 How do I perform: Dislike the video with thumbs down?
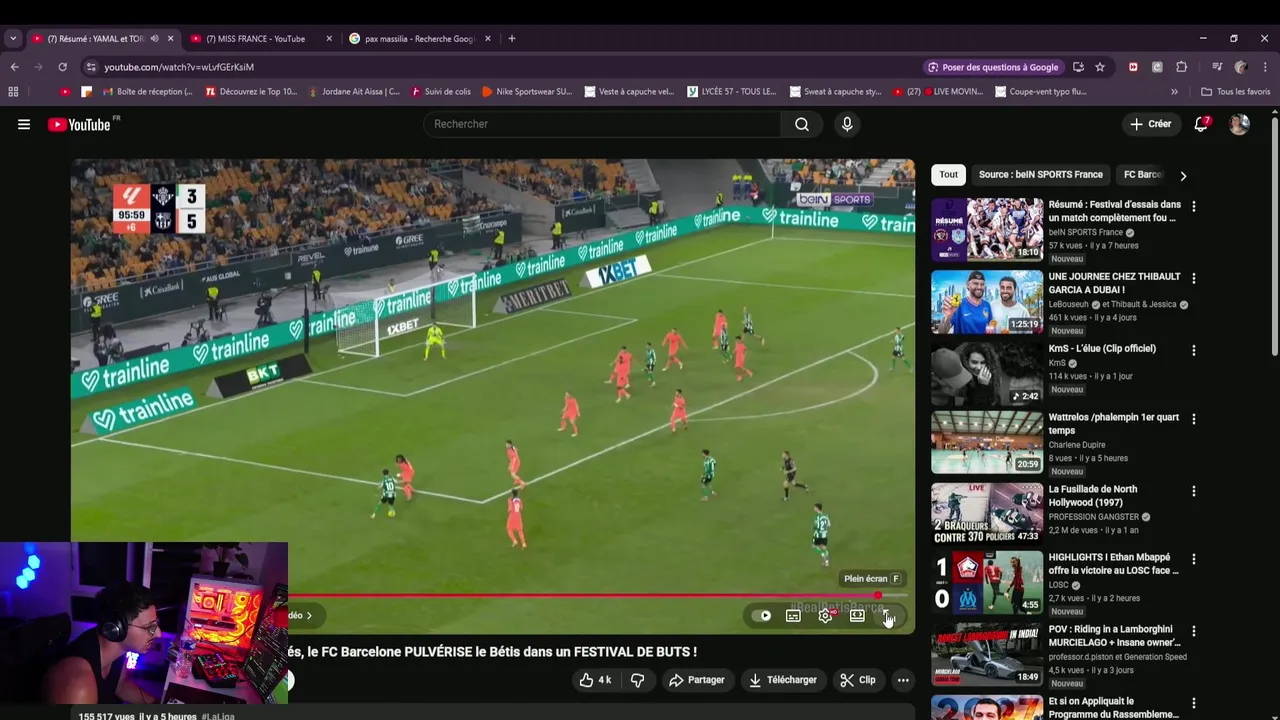tap(637, 680)
